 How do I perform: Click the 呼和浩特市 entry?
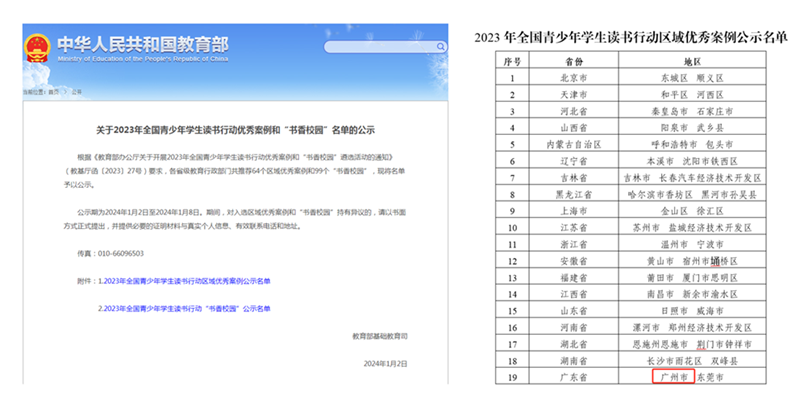point(674,144)
